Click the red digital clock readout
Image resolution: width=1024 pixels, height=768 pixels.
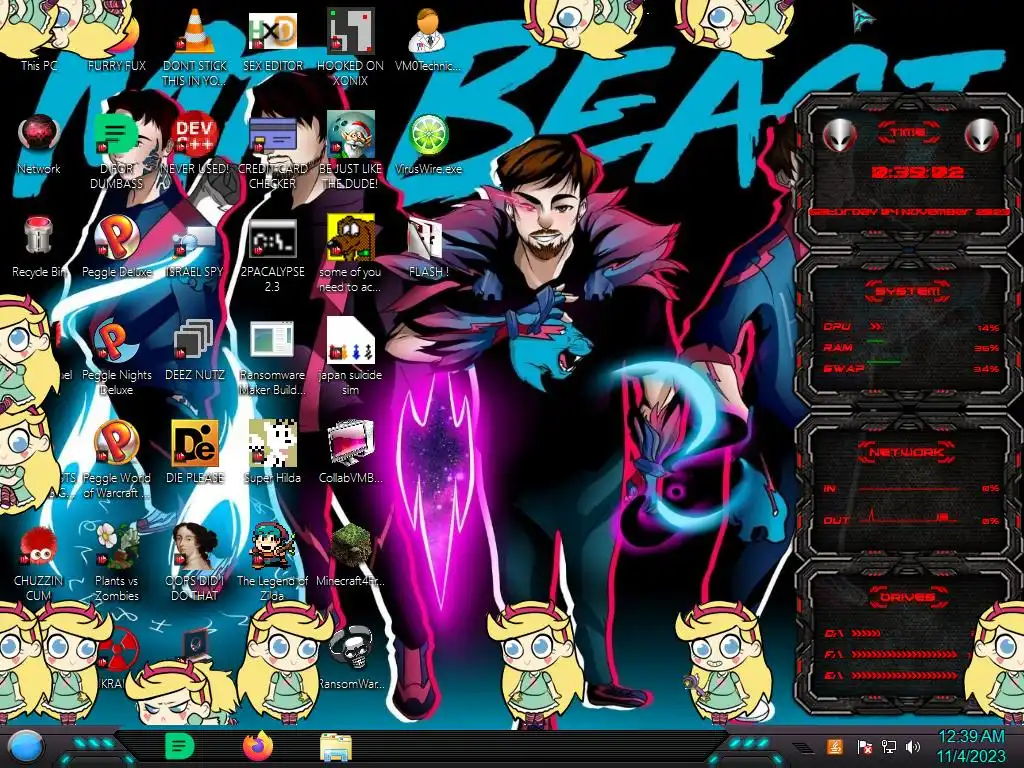coord(918,172)
